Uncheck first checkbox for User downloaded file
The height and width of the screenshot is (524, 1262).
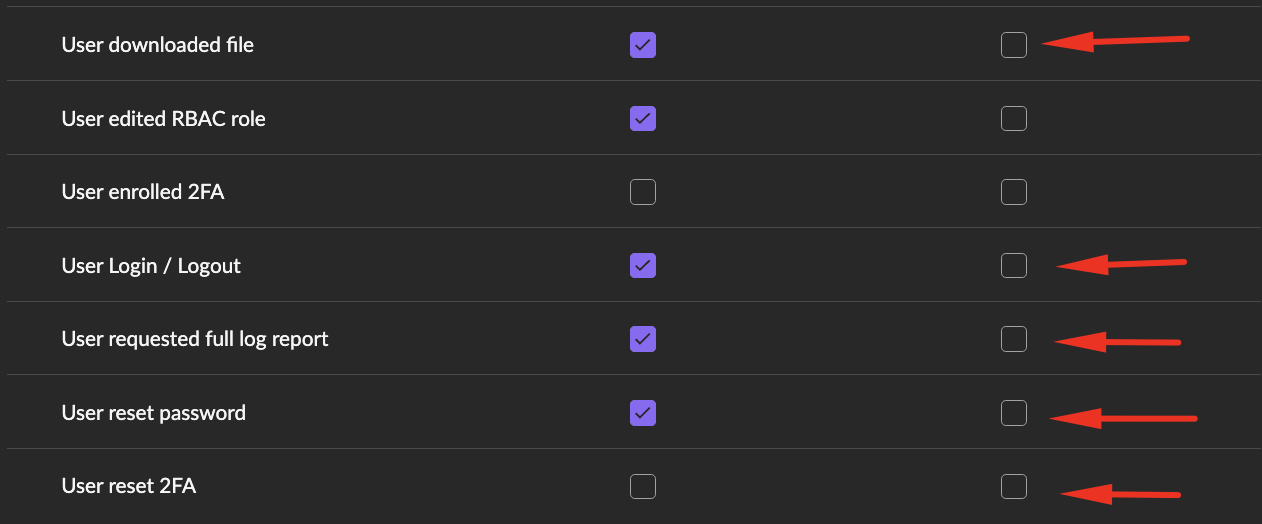point(643,45)
